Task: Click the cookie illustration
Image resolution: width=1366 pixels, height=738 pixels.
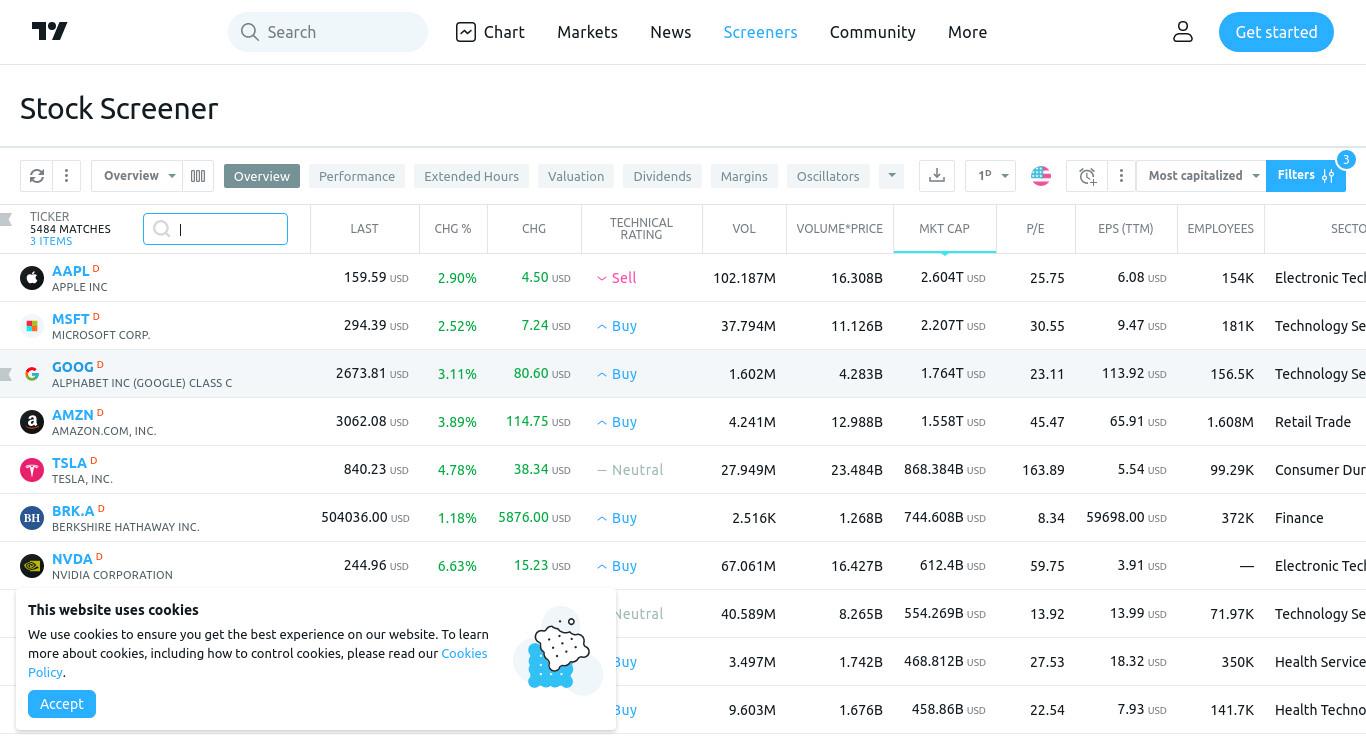Action: [x=558, y=650]
